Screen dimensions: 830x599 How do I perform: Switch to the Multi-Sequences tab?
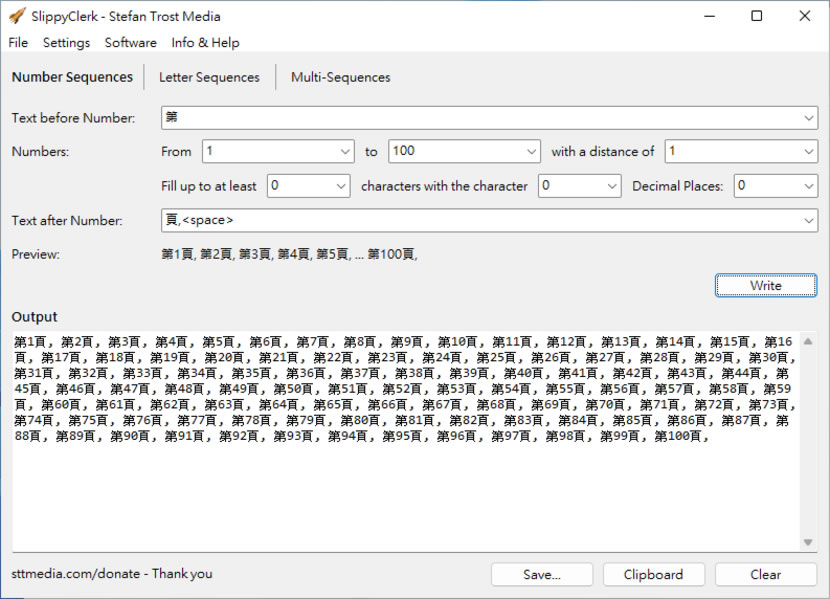pos(340,77)
